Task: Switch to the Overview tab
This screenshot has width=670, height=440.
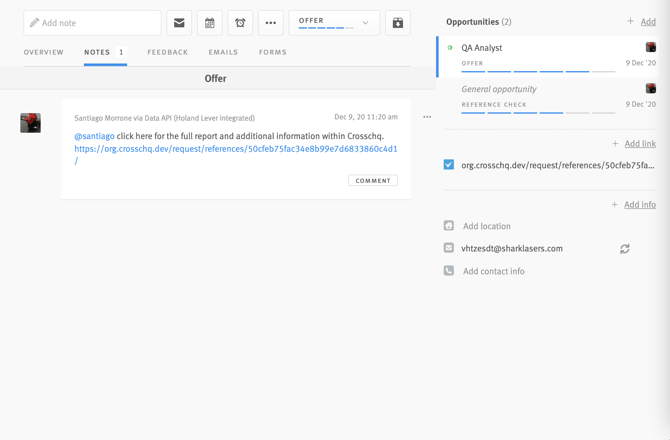Action: click(x=44, y=52)
